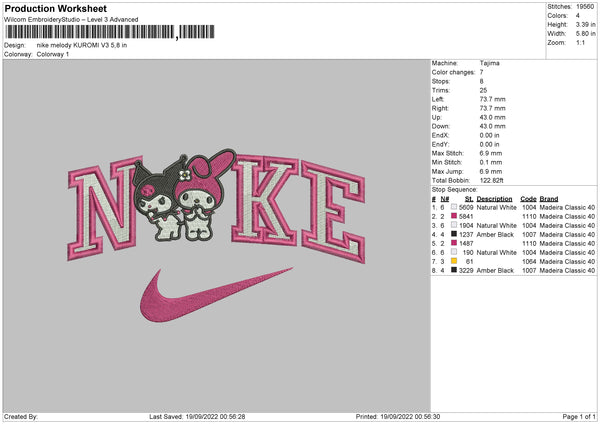Click stitch count '5609' in row 1

coord(466,207)
